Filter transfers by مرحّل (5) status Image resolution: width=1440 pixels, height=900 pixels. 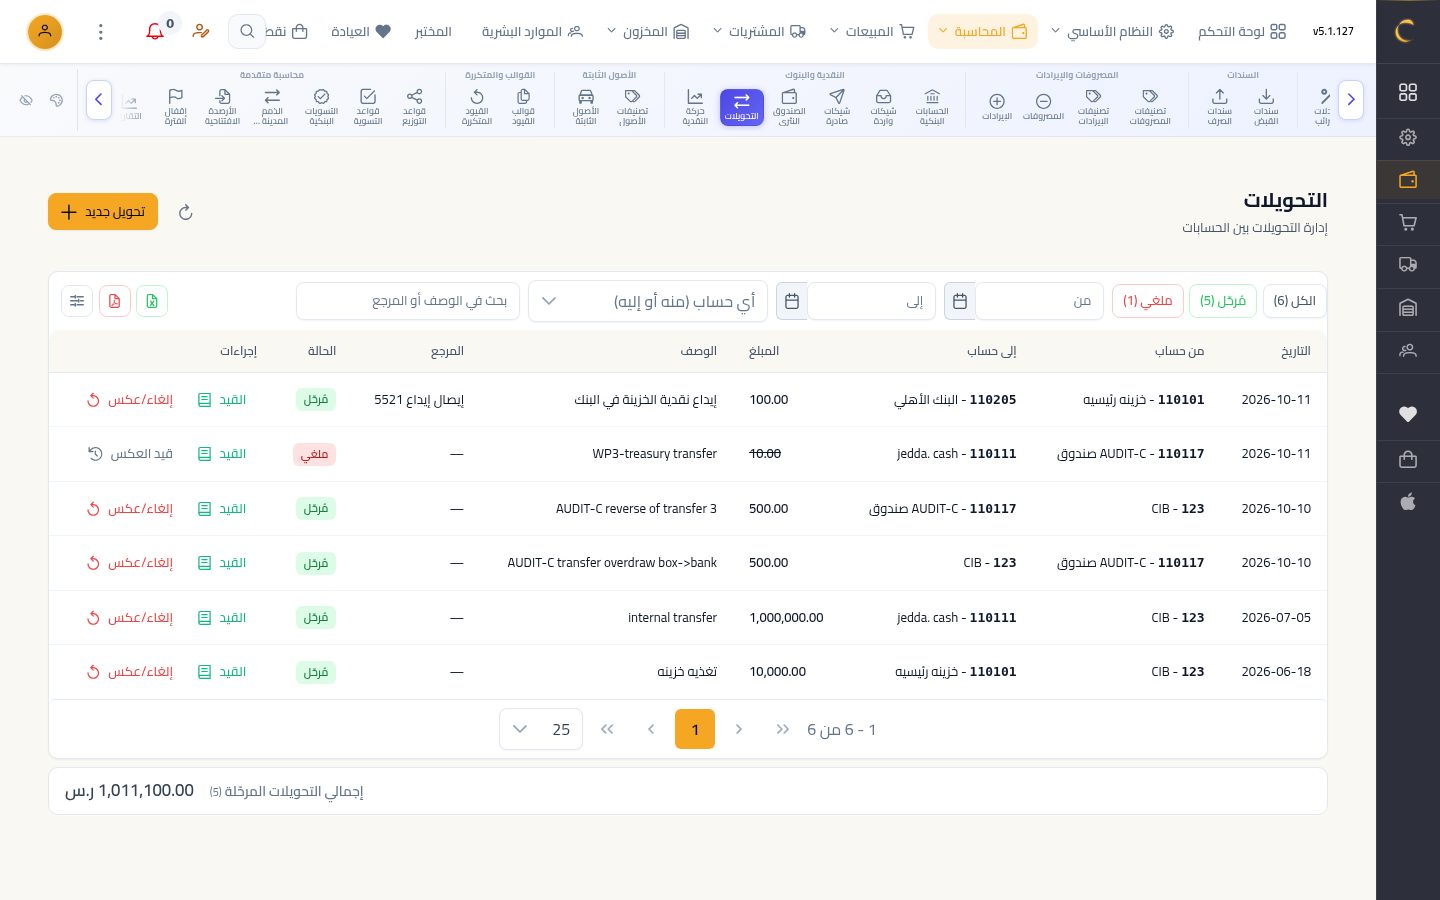tap(1223, 301)
